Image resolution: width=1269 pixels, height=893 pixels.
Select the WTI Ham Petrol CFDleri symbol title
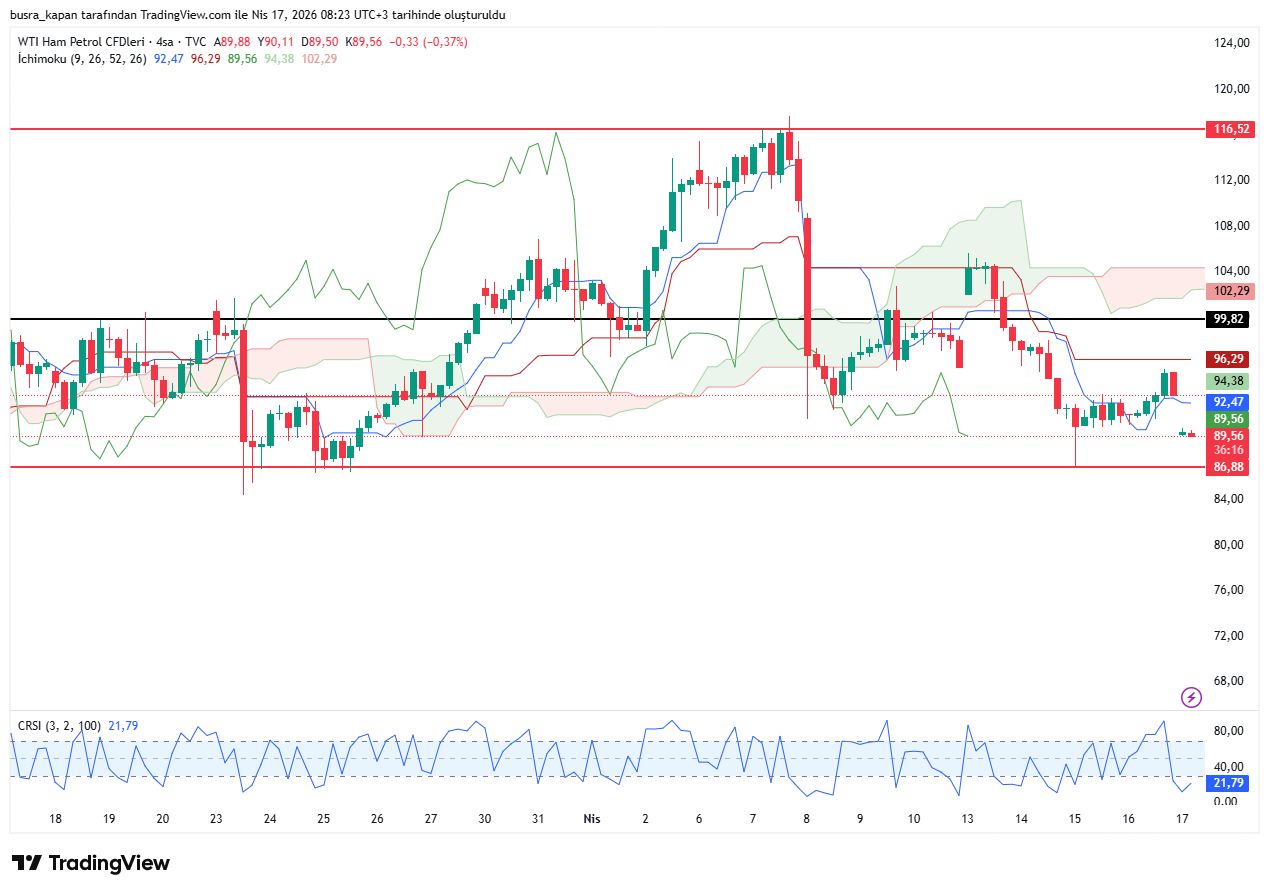82,42
